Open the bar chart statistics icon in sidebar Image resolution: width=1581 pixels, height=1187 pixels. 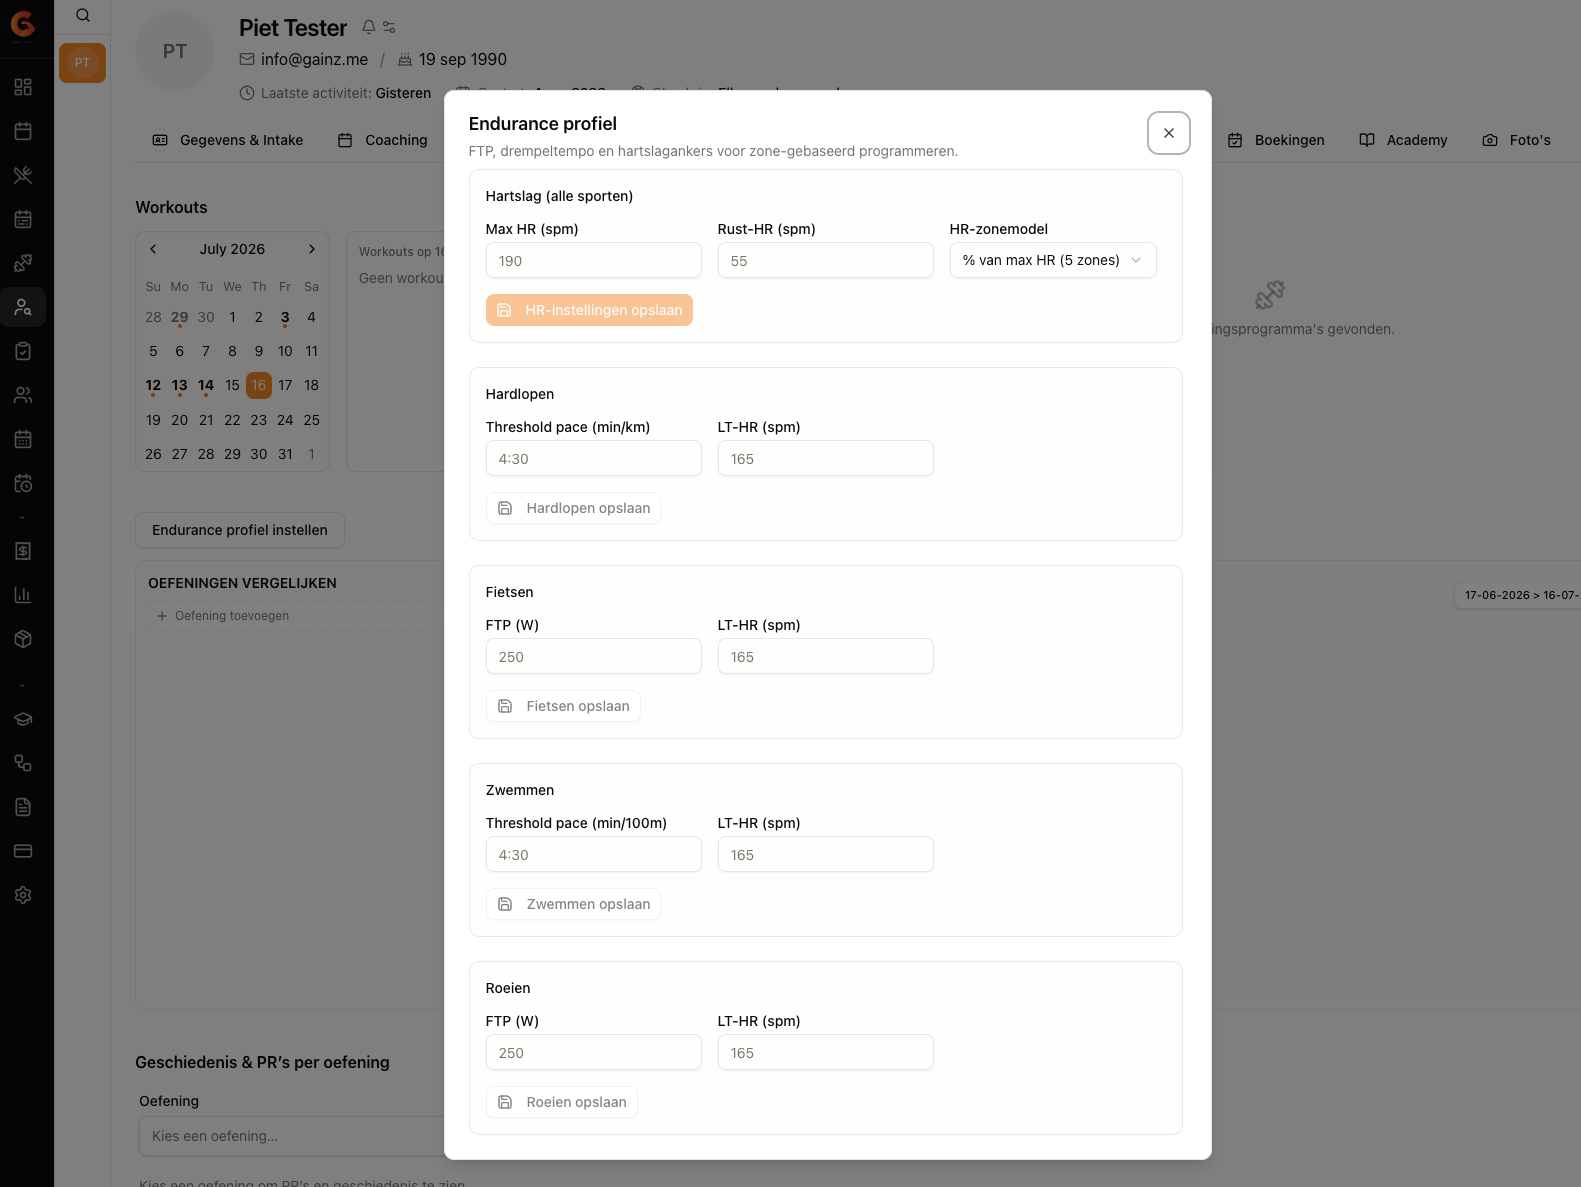coord(23,595)
